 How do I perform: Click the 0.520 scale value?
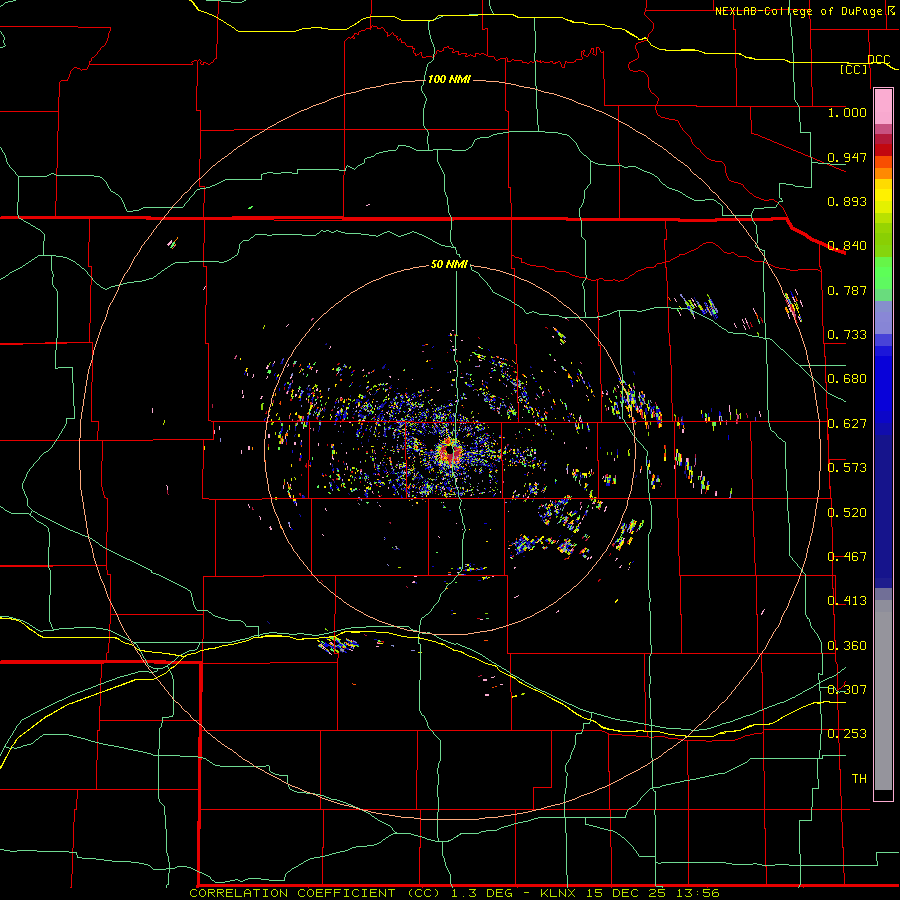click(847, 513)
